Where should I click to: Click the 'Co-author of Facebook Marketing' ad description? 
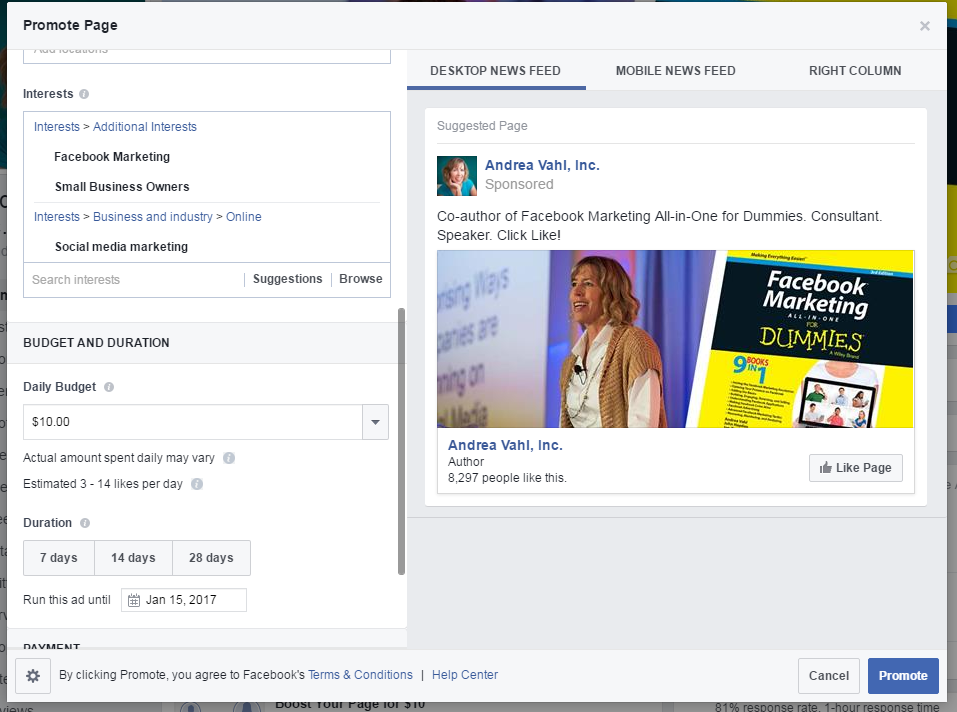point(660,226)
